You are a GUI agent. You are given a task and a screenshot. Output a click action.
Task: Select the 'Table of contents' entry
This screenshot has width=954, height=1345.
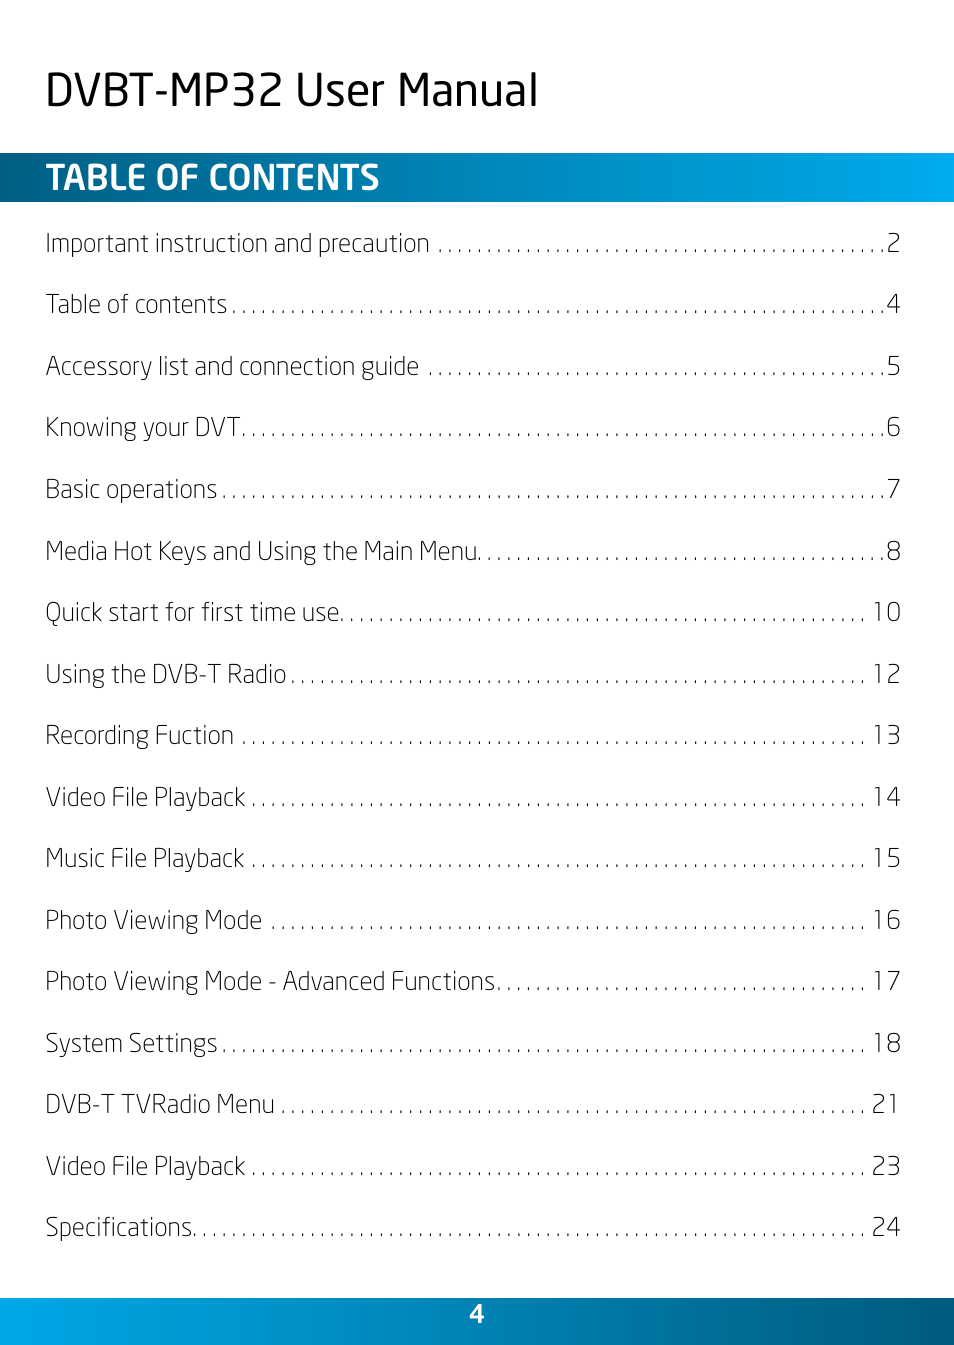(x=473, y=304)
